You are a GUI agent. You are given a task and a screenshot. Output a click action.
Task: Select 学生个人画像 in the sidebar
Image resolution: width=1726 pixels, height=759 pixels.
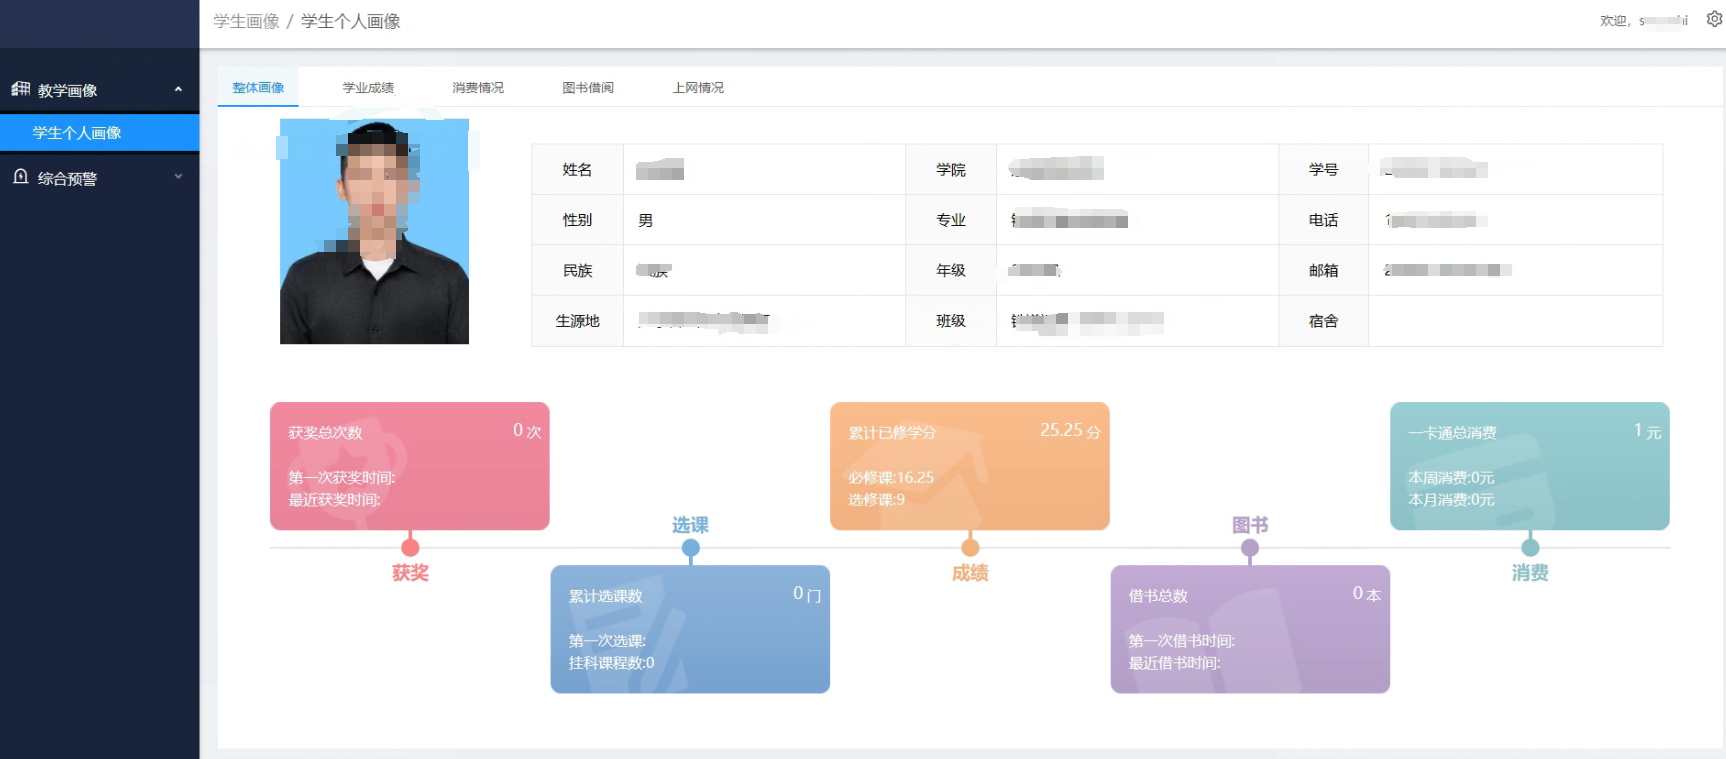click(x=77, y=133)
